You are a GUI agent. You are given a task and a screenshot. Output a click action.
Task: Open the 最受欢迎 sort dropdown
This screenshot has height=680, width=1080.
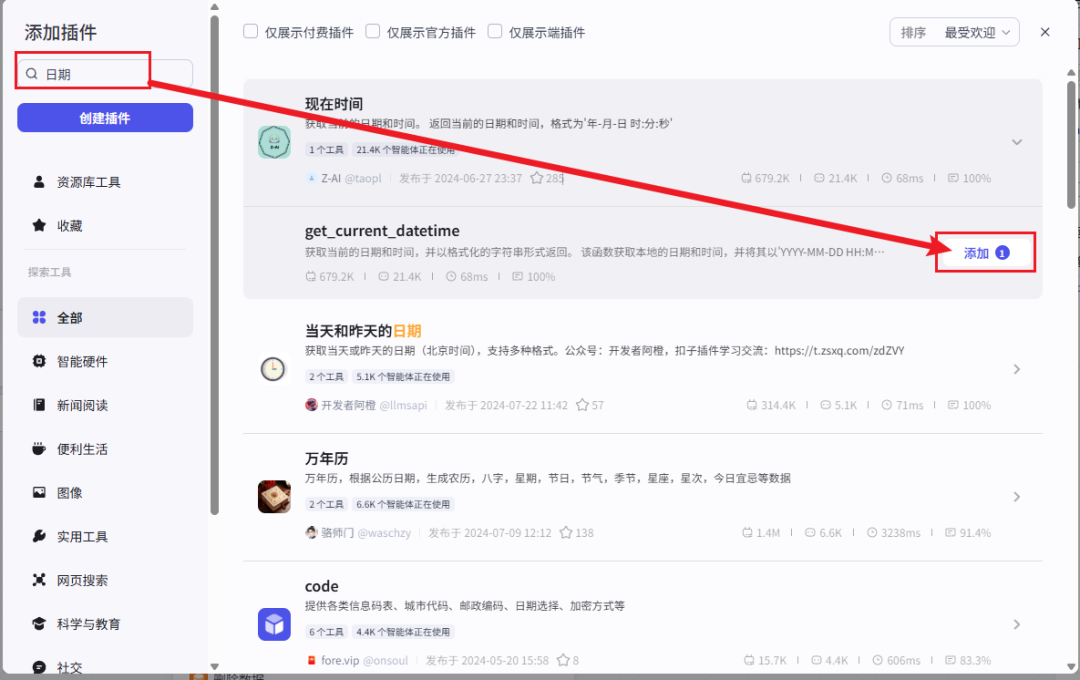coord(969,31)
